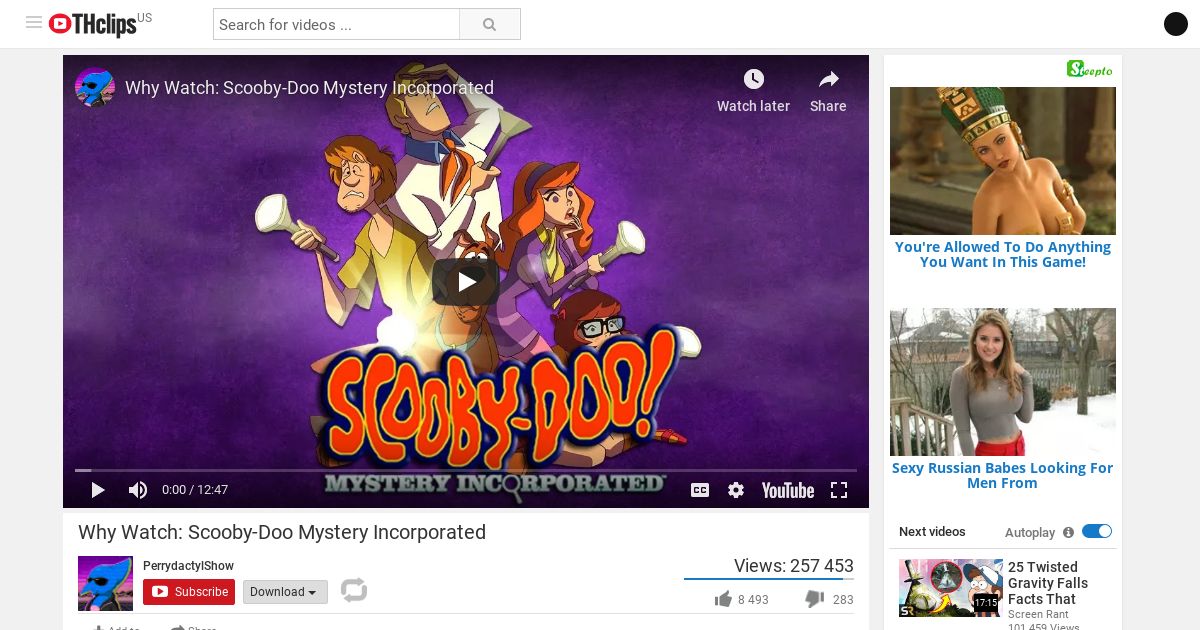
Task: Open video title link in the player
Action: tap(309, 88)
